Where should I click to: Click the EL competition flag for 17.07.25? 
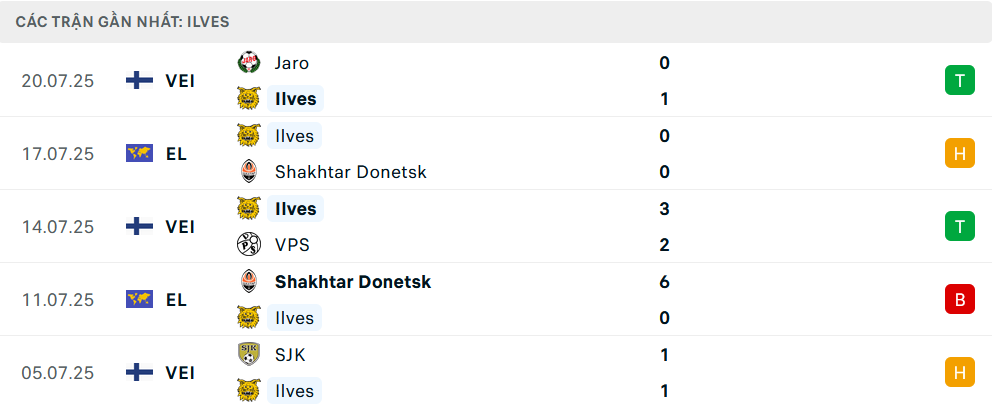[139, 154]
